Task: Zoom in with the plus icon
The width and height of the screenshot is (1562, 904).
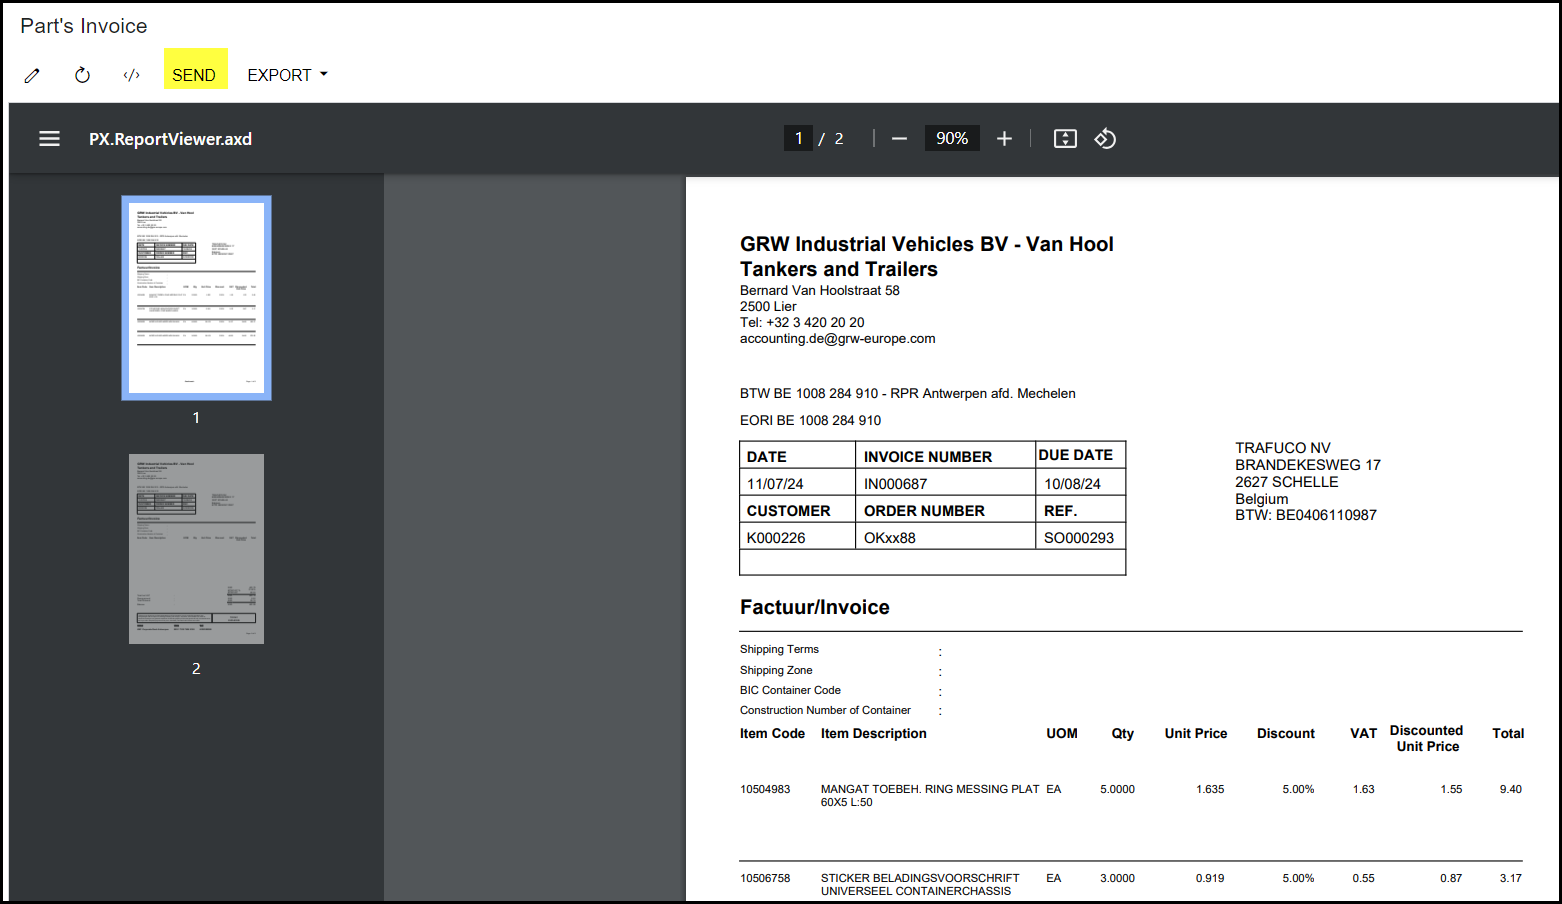Action: [1004, 139]
